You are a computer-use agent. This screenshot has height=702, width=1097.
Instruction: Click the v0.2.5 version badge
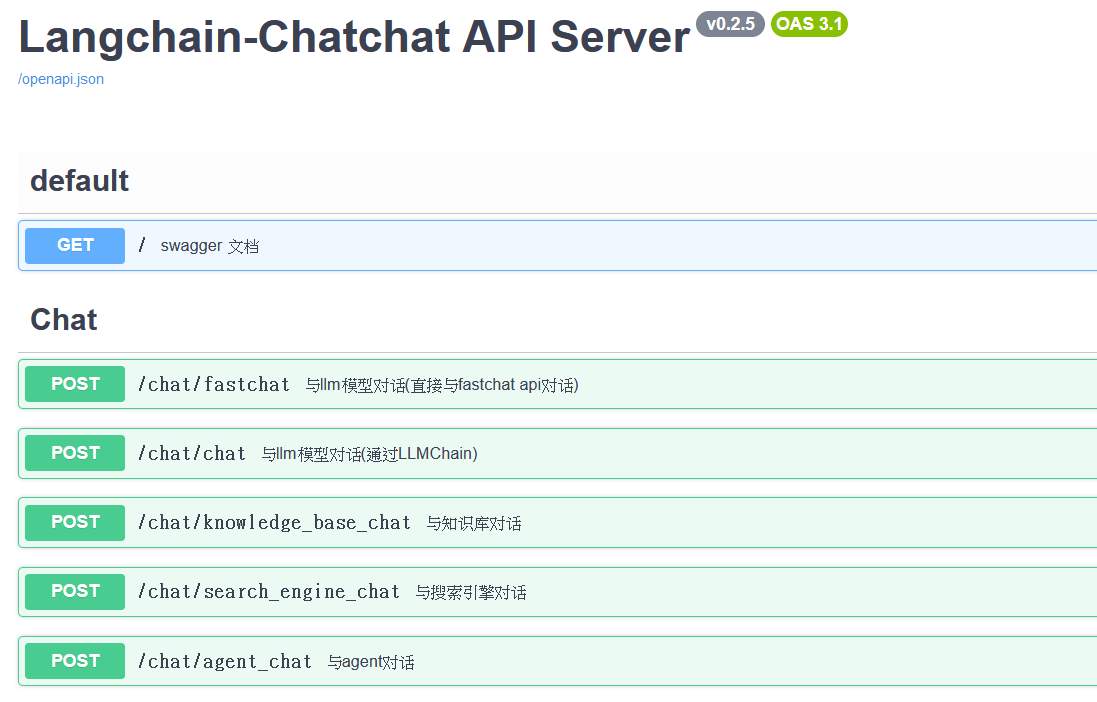tap(730, 24)
